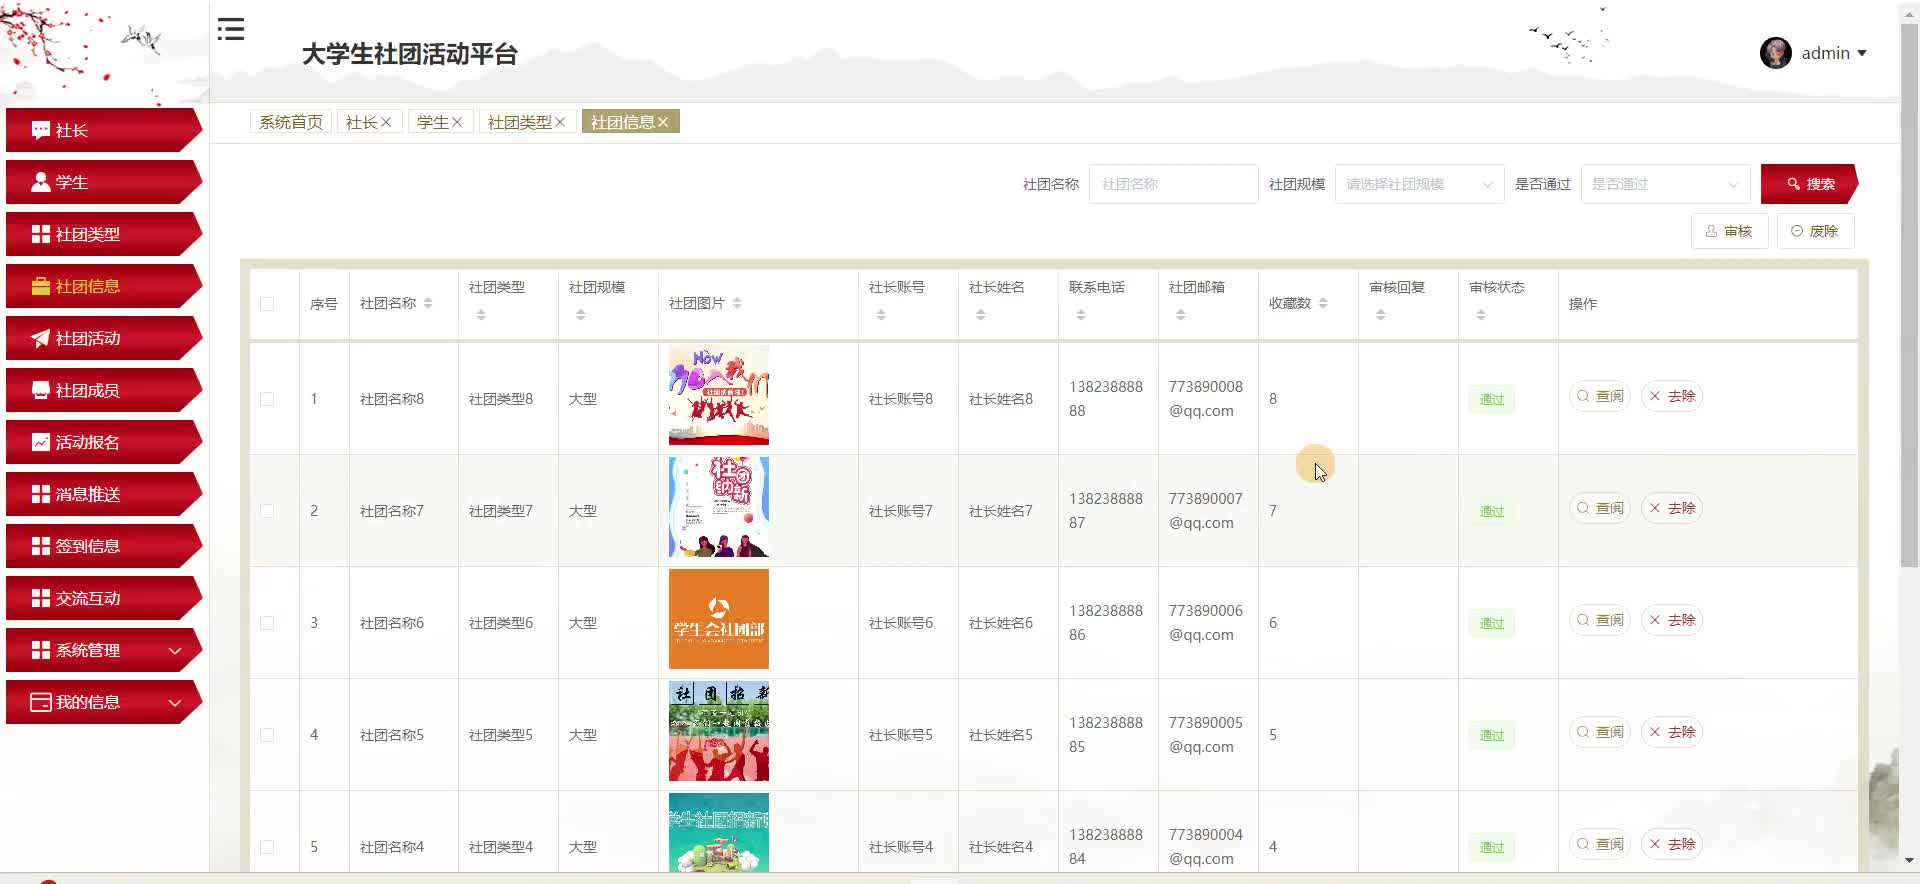Select the checkbox for row 社团名称6
Screen dimensions: 1920x884
tap(267, 623)
